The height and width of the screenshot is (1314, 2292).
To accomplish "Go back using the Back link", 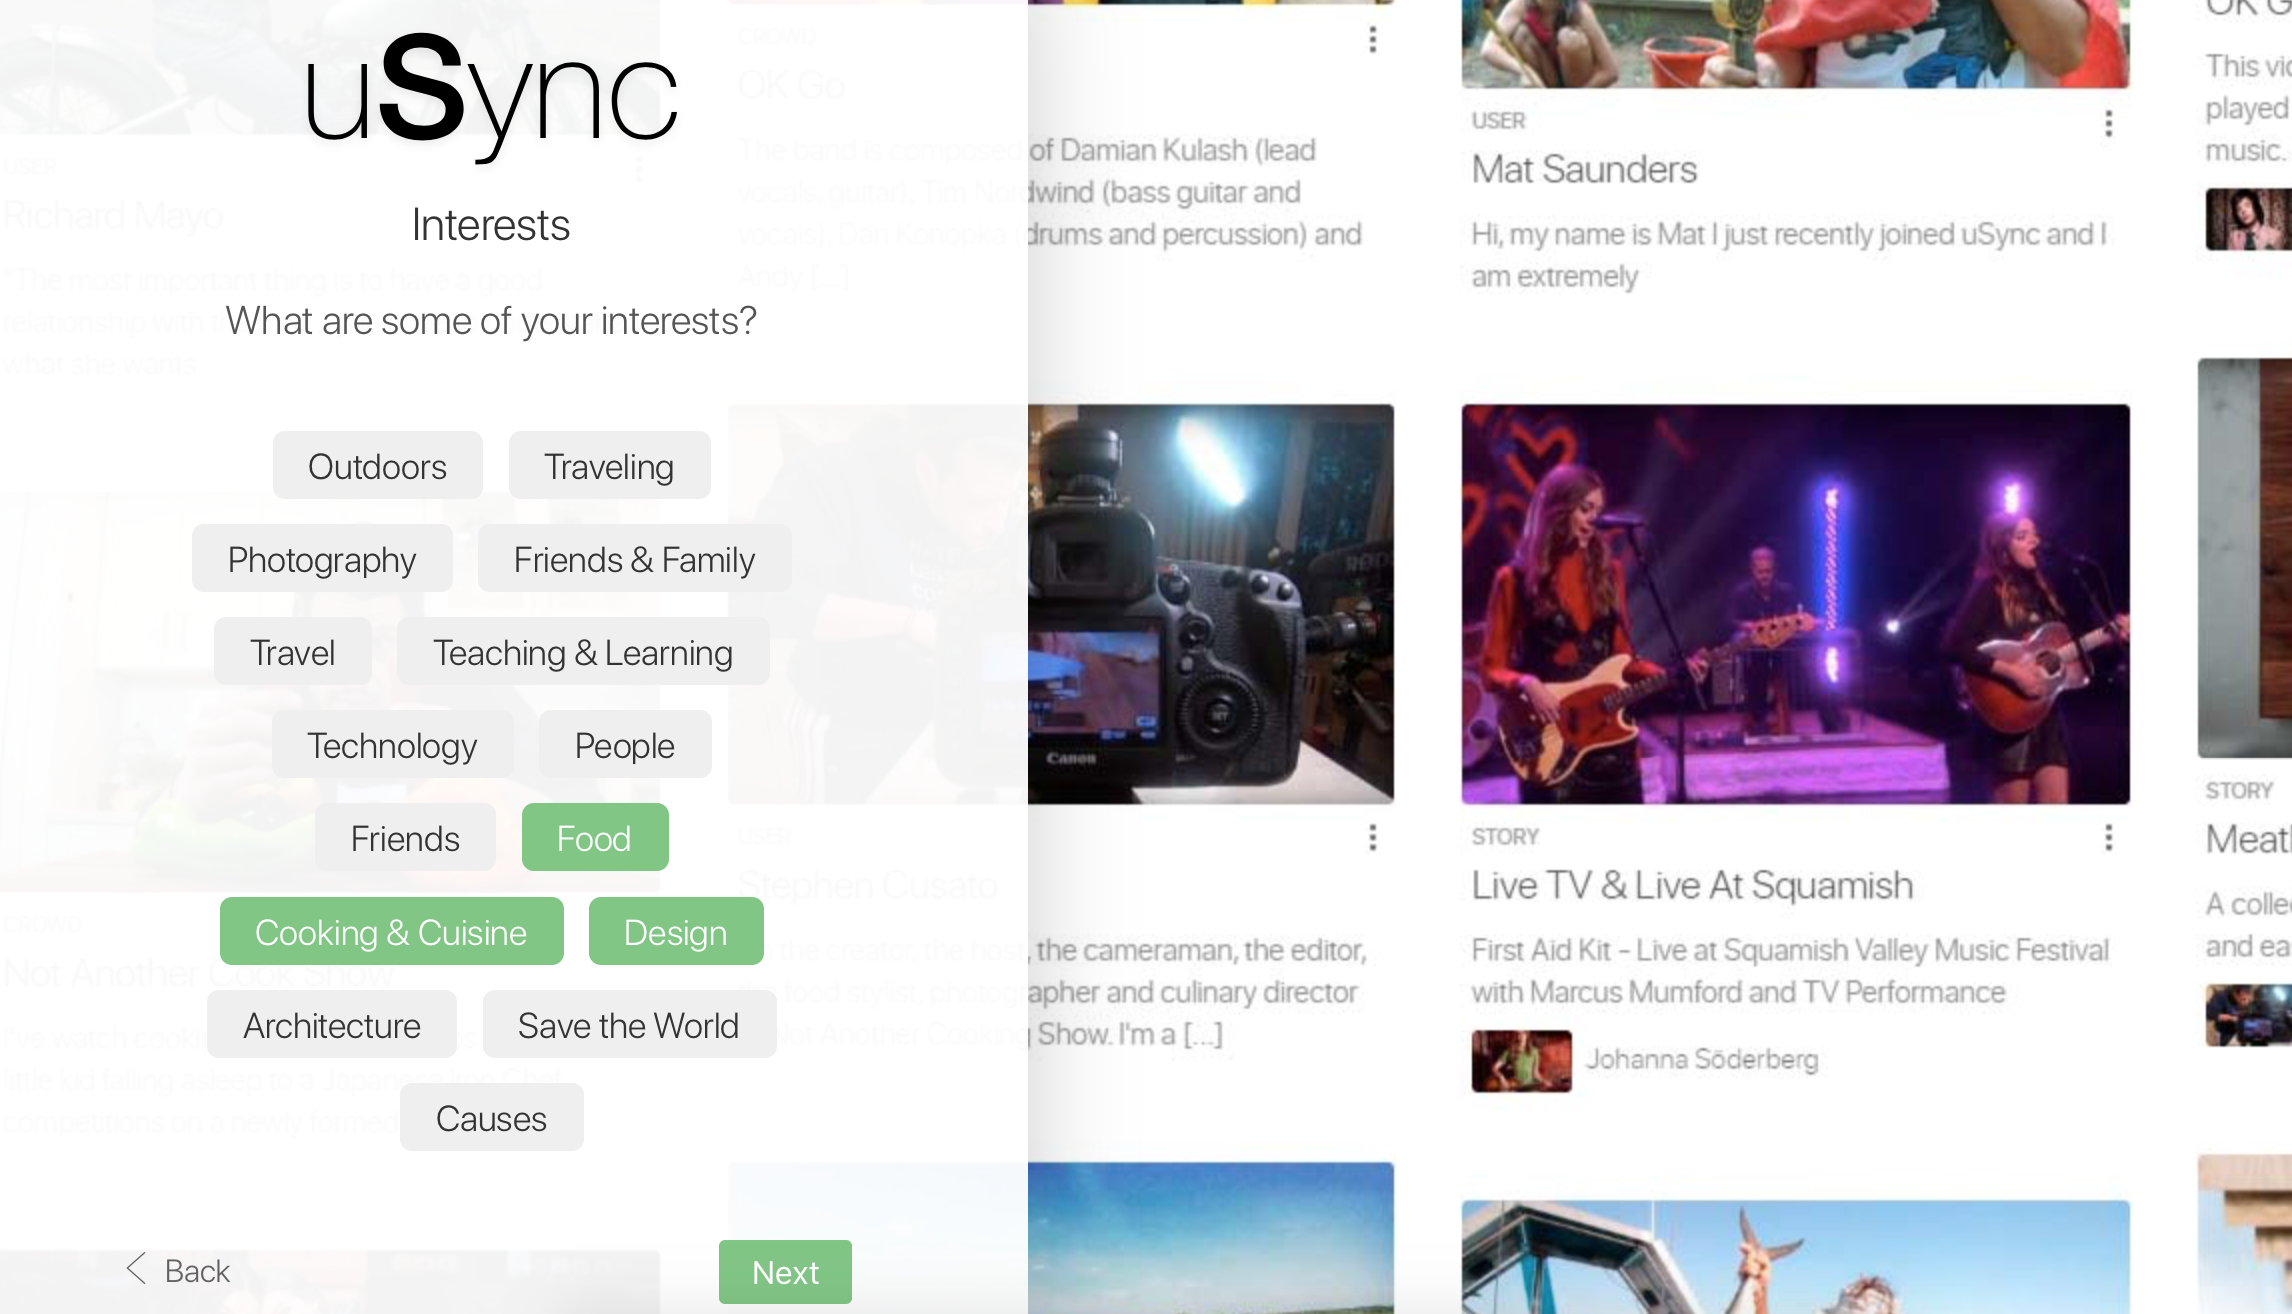I will click(197, 1271).
